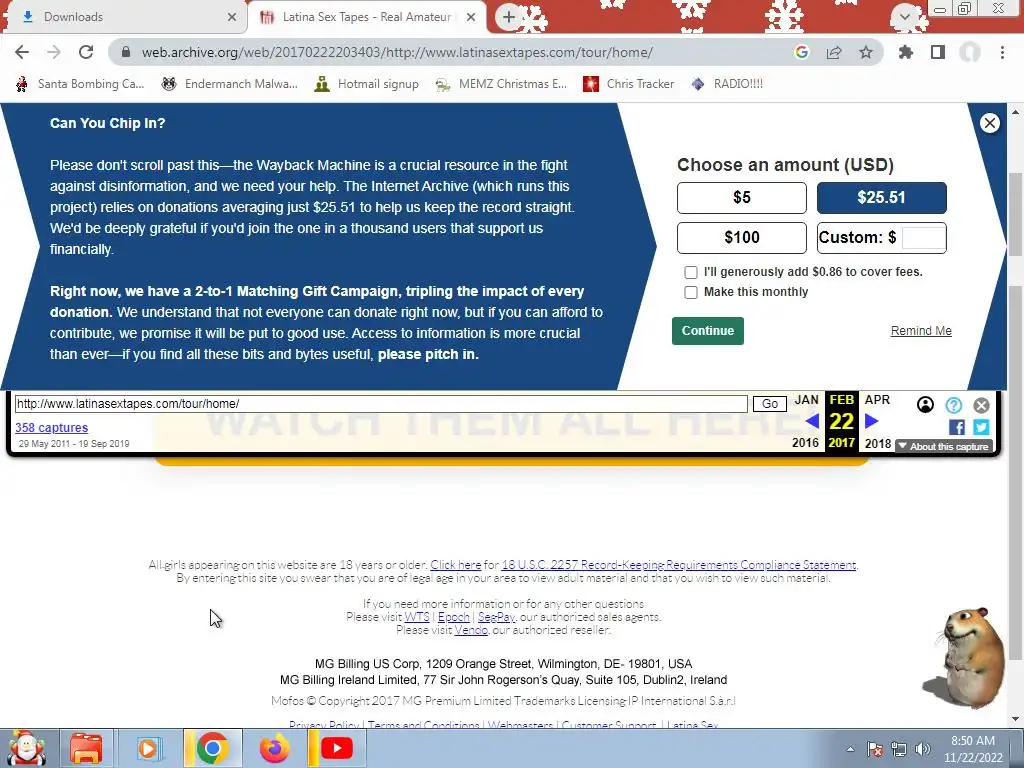The width and height of the screenshot is (1024, 768).
Task: Toggle the browser side panel icon
Action: pyautogui.click(x=938, y=52)
